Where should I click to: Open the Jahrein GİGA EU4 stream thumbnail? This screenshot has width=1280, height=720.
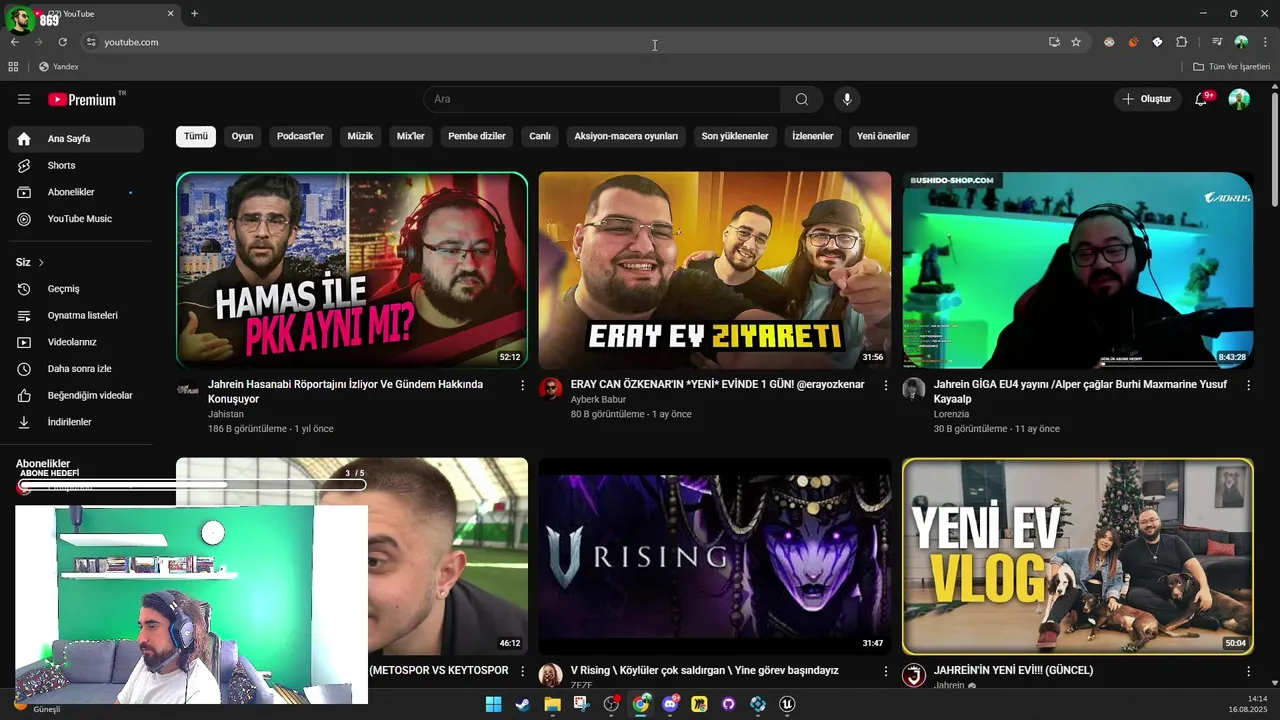click(x=1078, y=270)
